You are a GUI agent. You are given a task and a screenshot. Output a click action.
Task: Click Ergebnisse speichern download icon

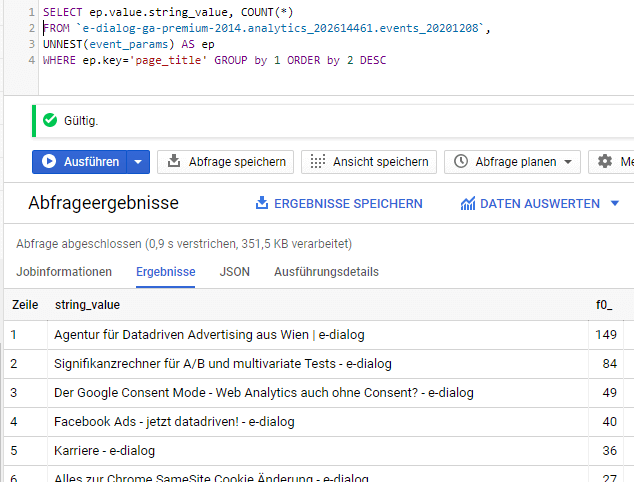pyautogui.click(x=262, y=204)
